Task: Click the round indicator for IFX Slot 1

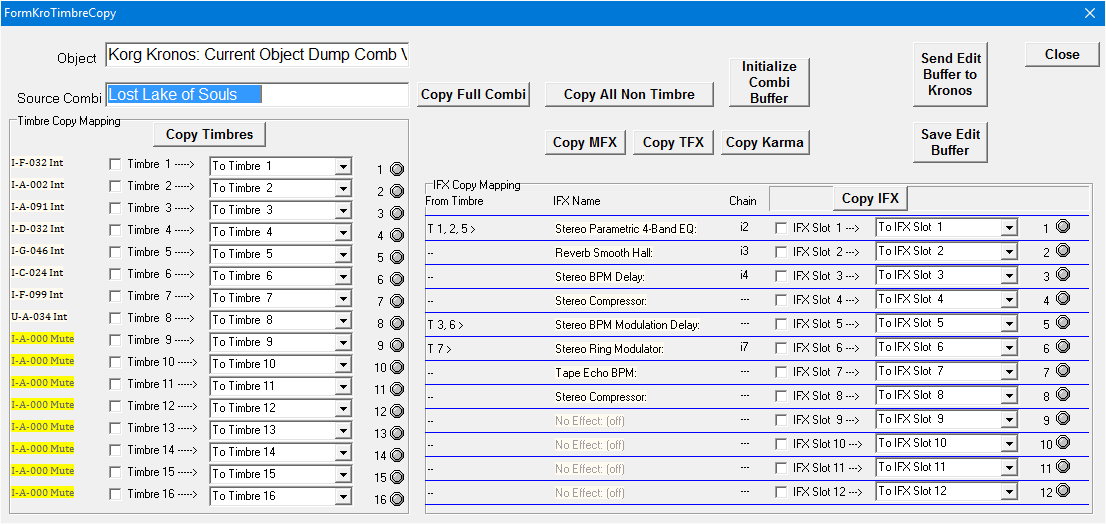Action: click(x=1063, y=226)
